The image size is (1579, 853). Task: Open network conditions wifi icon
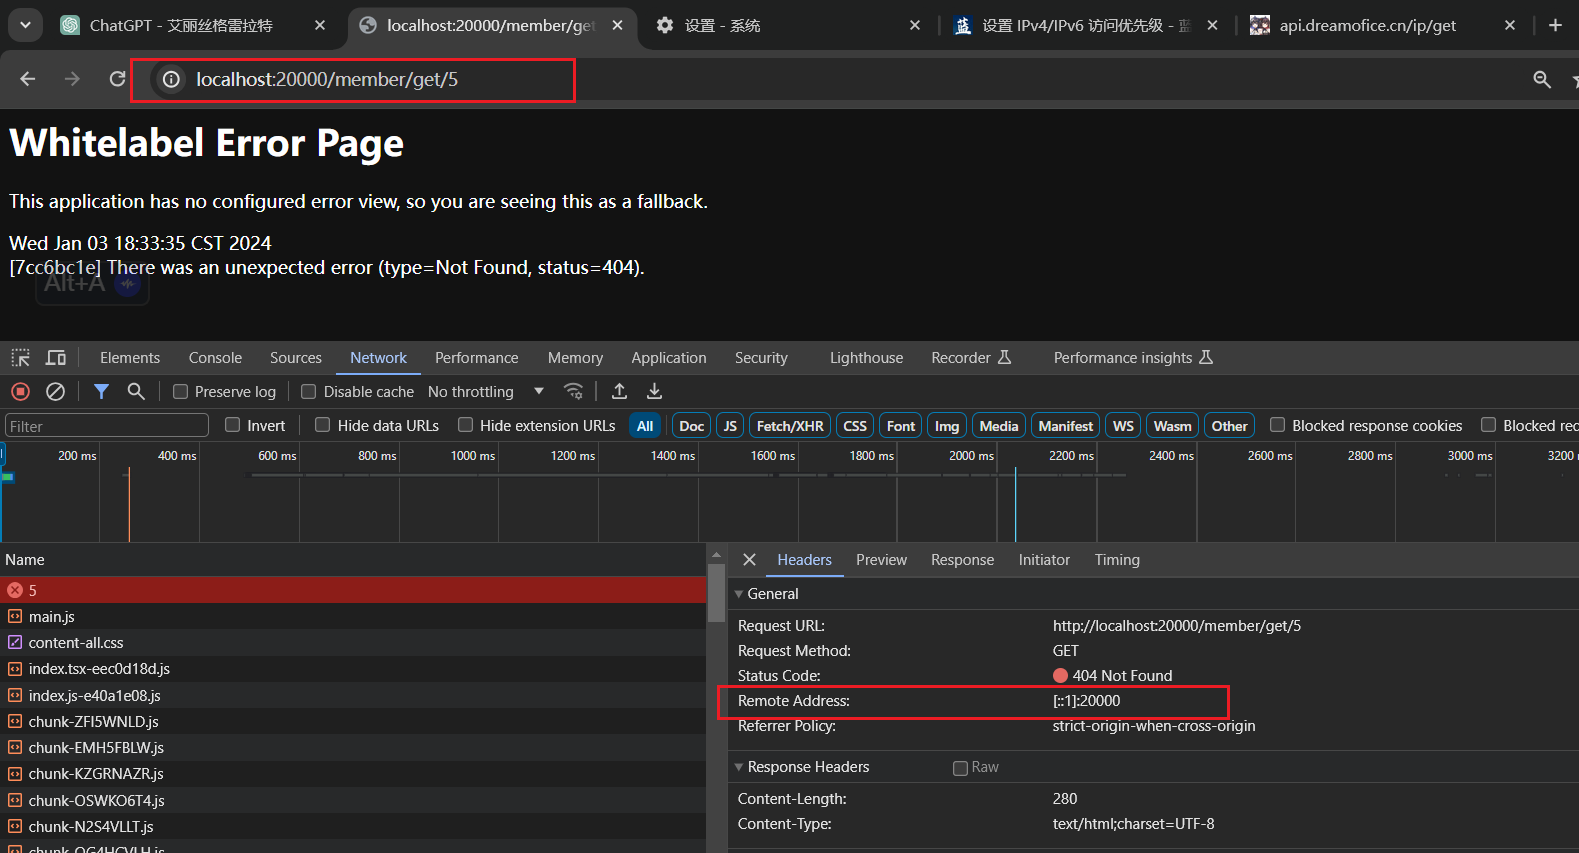[573, 392]
